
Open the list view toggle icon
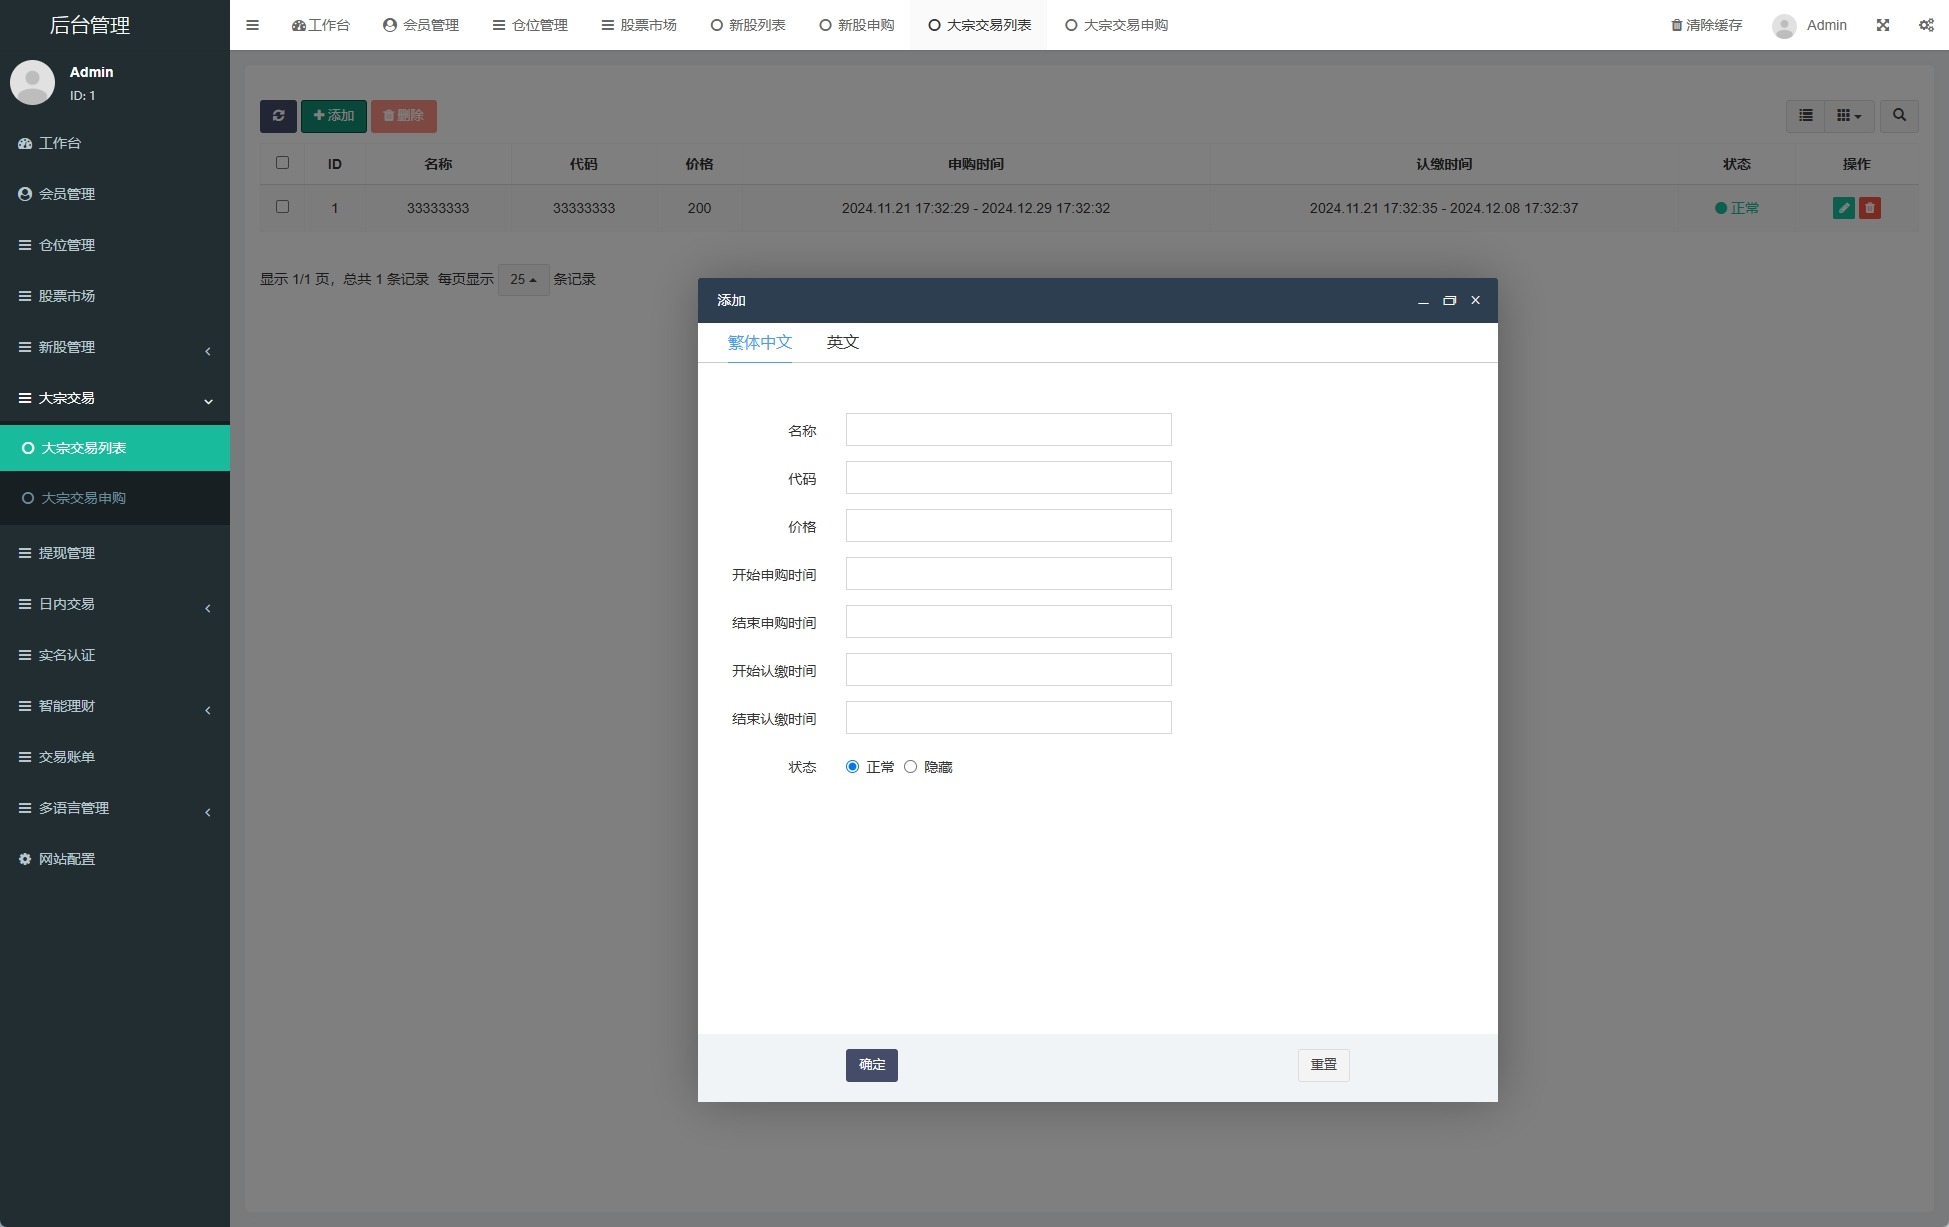[1805, 116]
